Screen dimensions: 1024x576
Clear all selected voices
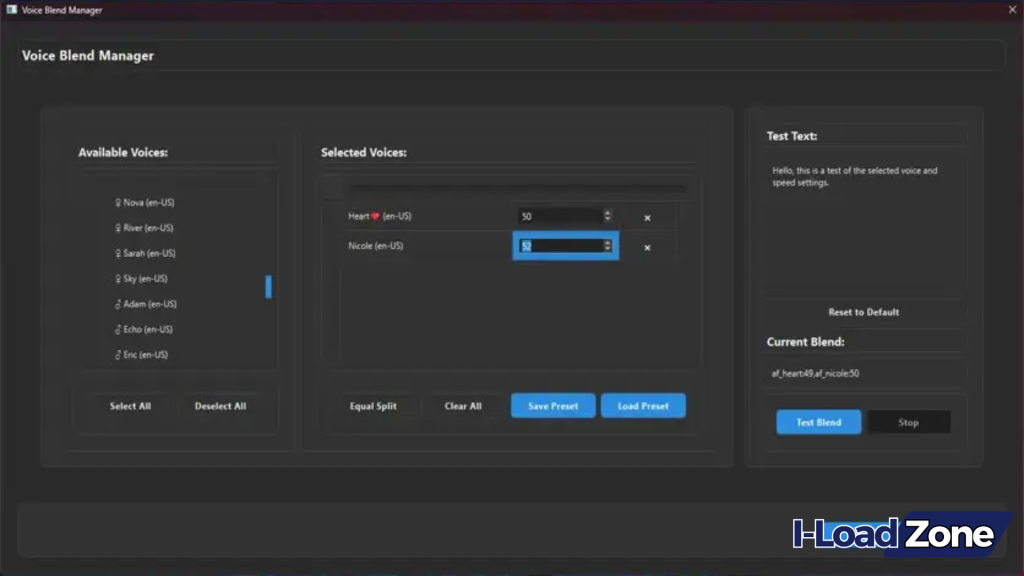pos(463,406)
